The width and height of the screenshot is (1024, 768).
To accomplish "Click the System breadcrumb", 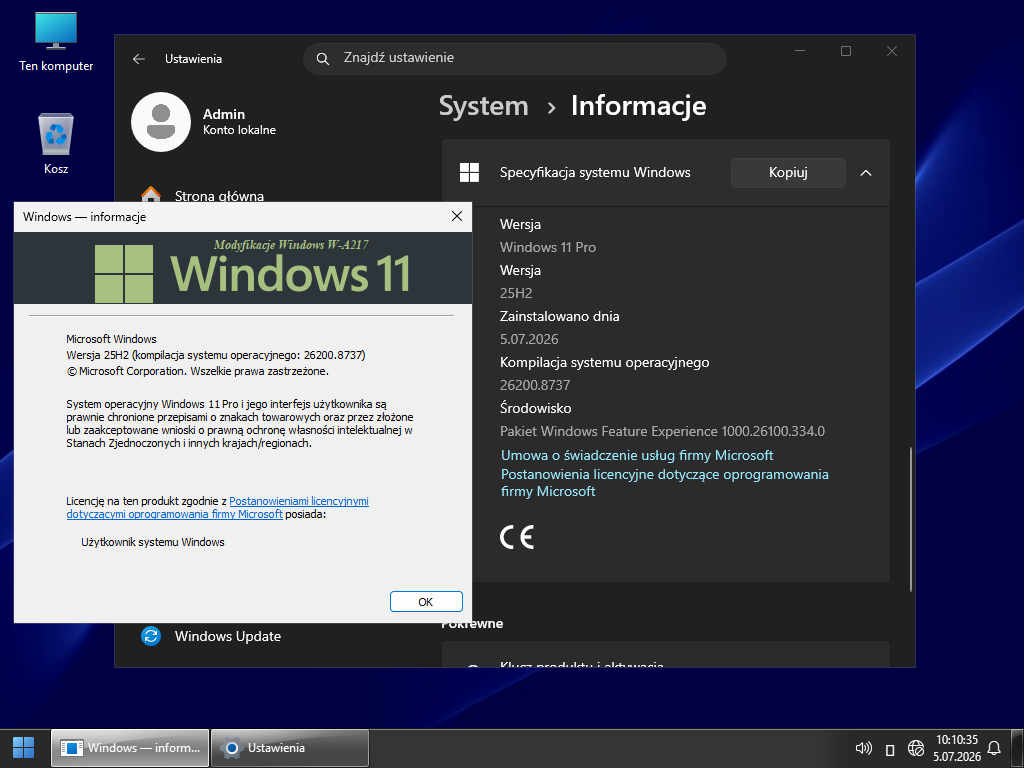I will pyautogui.click(x=483, y=106).
